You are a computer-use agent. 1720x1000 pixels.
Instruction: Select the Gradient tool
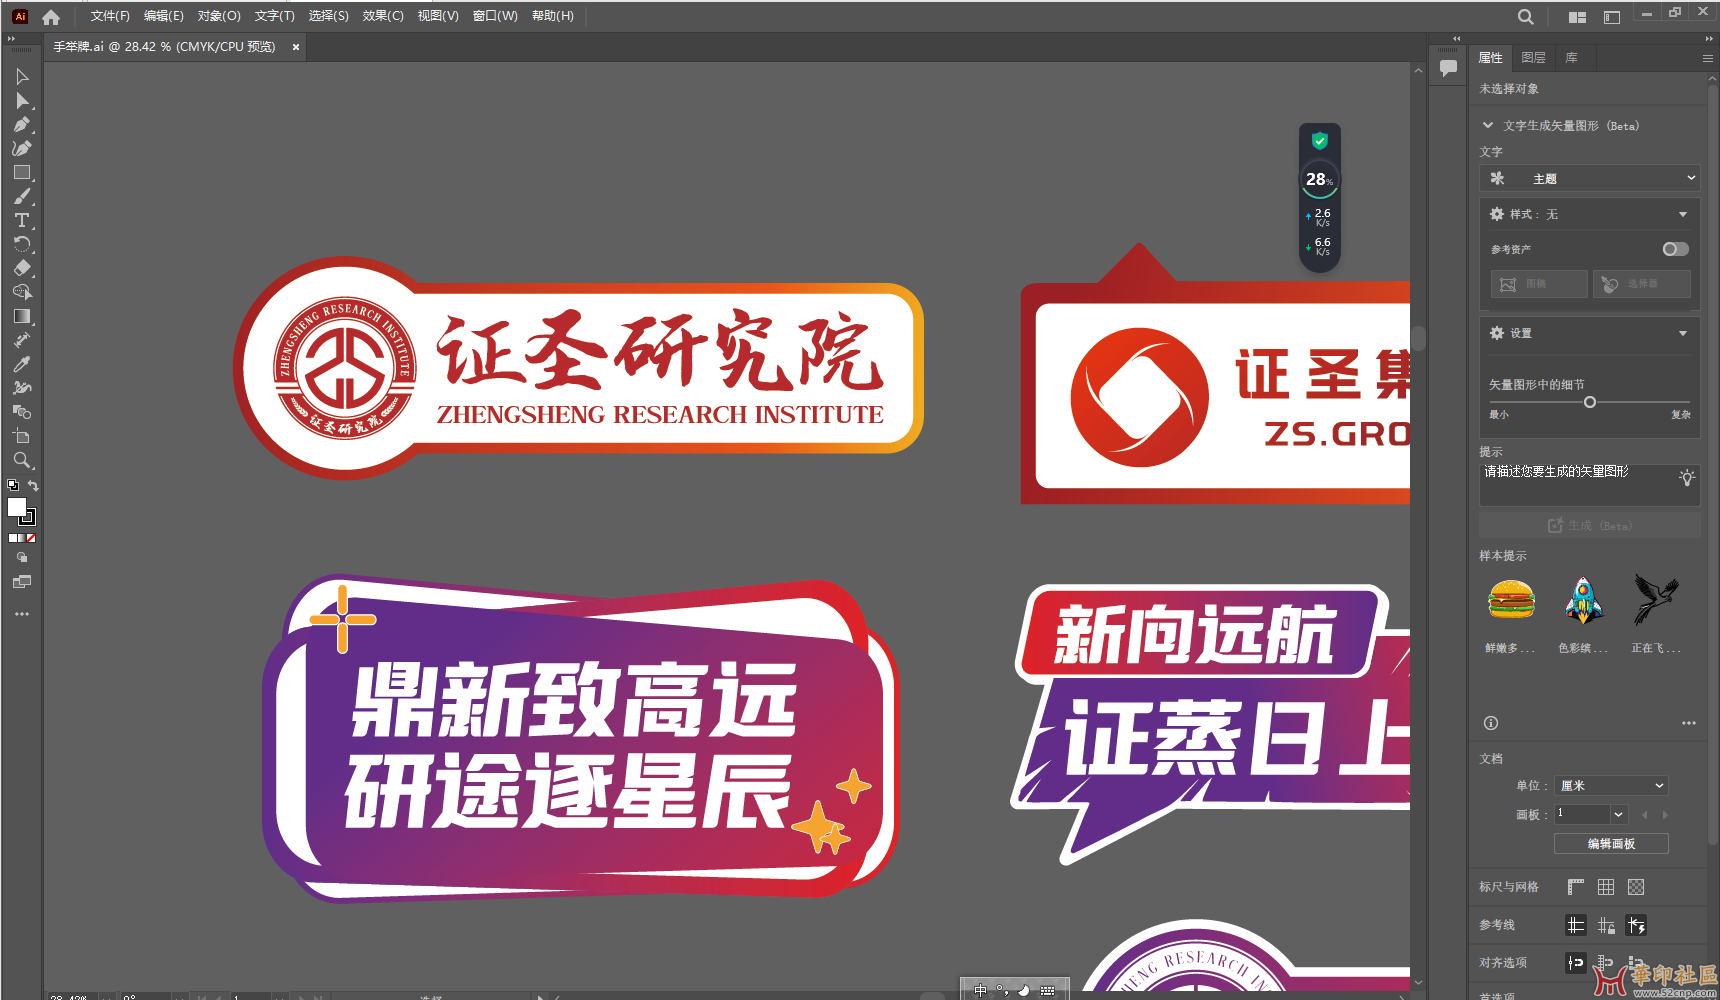(22, 317)
